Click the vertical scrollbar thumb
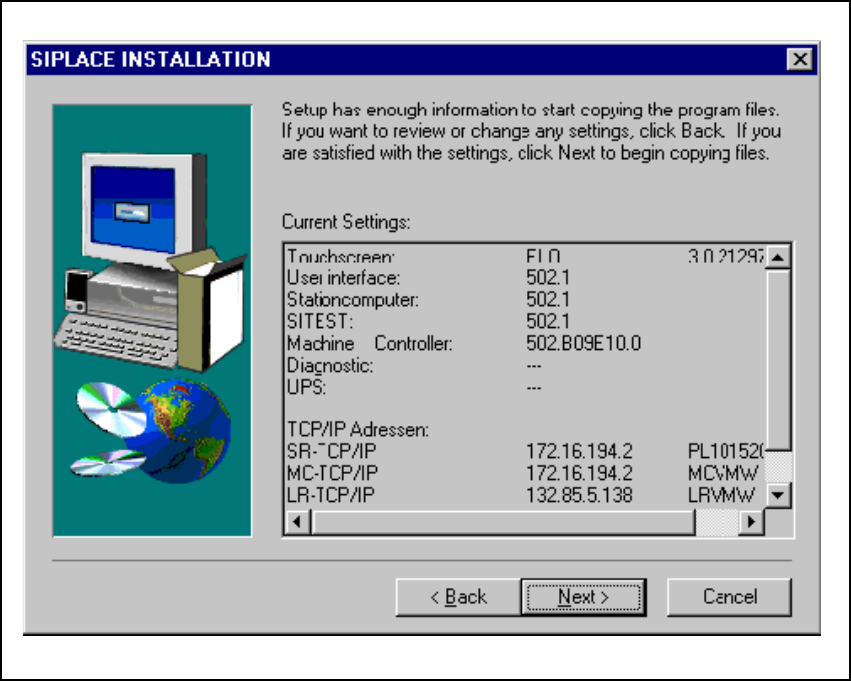This screenshot has width=851, height=681. 778,360
